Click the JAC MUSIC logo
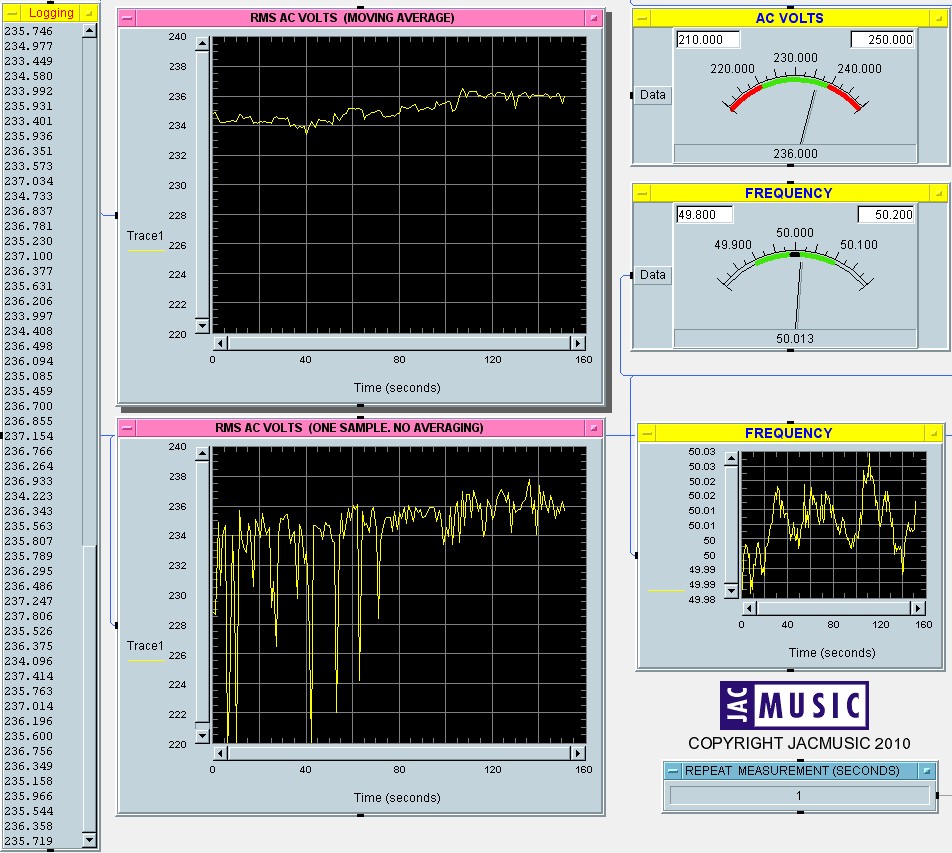952x853 pixels. (795, 706)
